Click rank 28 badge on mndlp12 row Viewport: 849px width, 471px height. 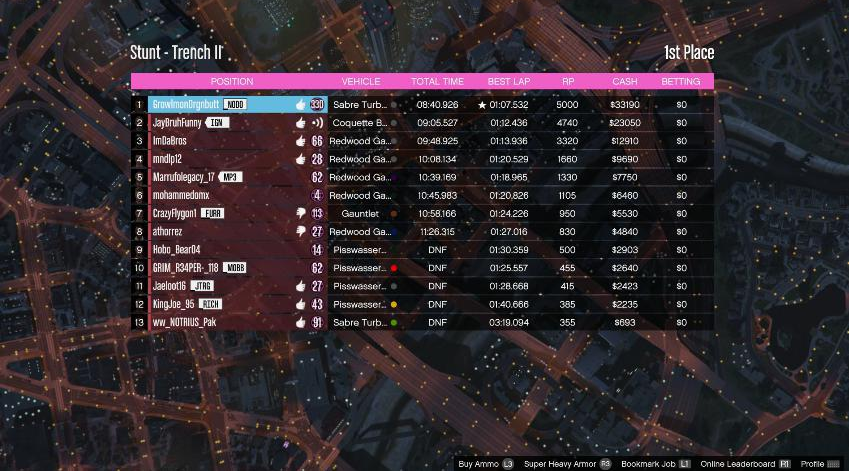(x=317, y=159)
